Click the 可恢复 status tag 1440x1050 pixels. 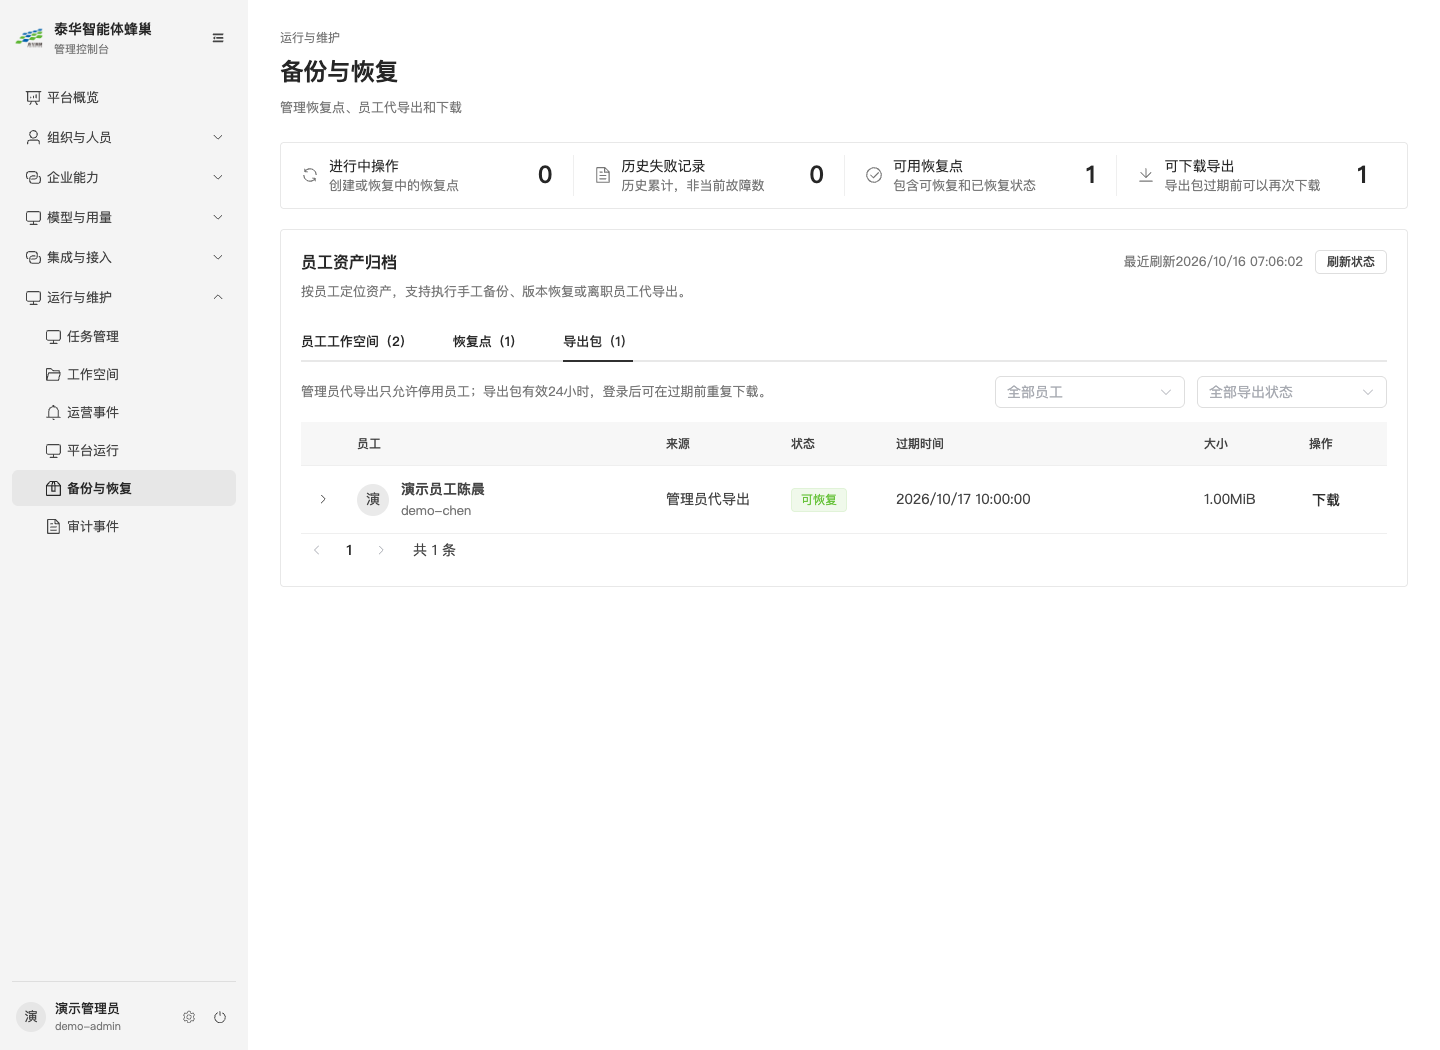(x=819, y=500)
